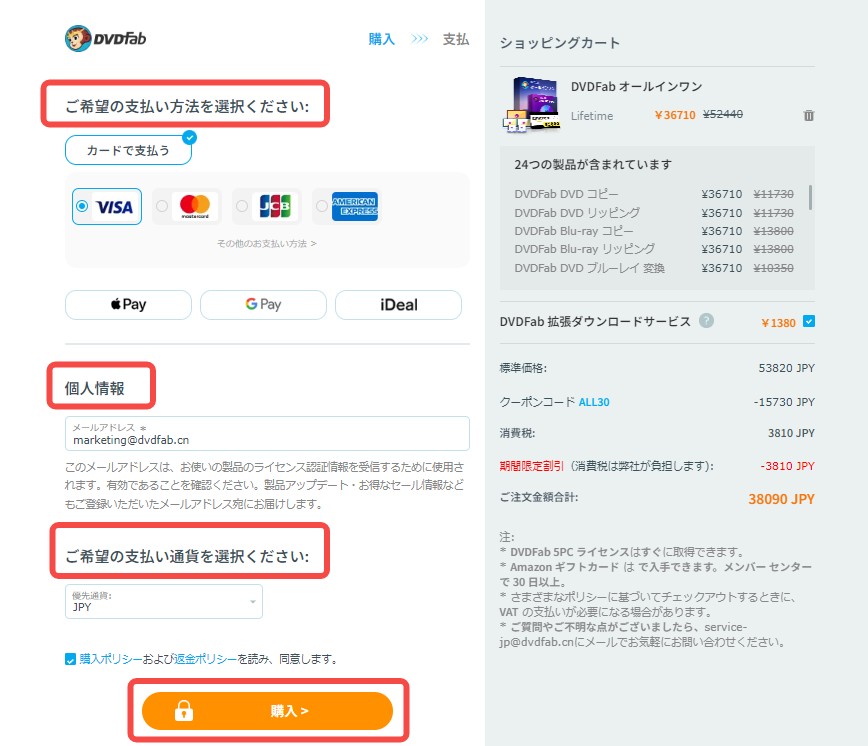The image size is (868, 746).
Task: Click DVDFab DVD コピー row
Action: (x=654, y=194)
